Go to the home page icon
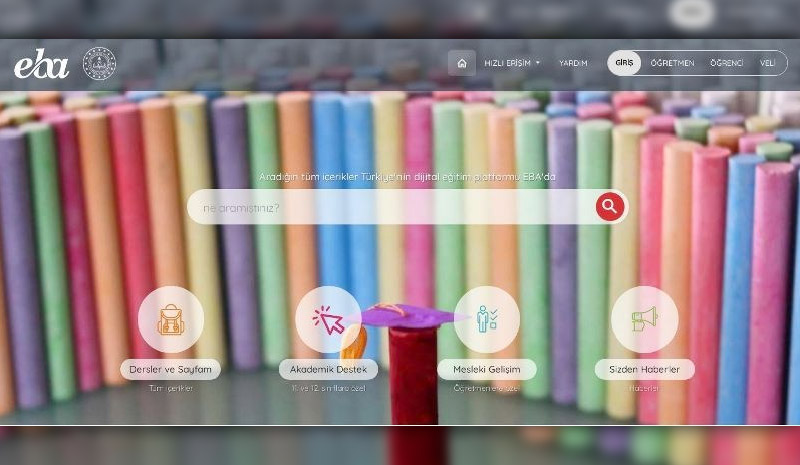 (461, 63)
